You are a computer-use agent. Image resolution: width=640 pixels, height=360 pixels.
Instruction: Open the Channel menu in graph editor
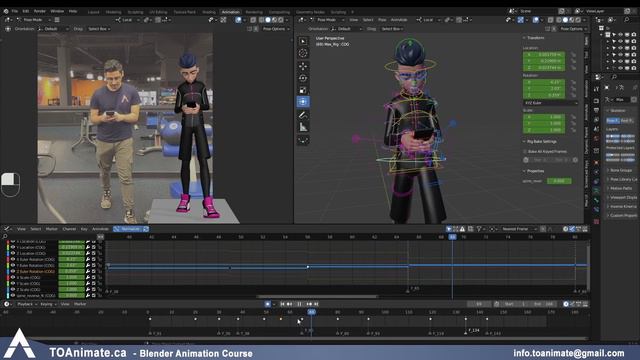pyautogui.click(x=69, y=229)
